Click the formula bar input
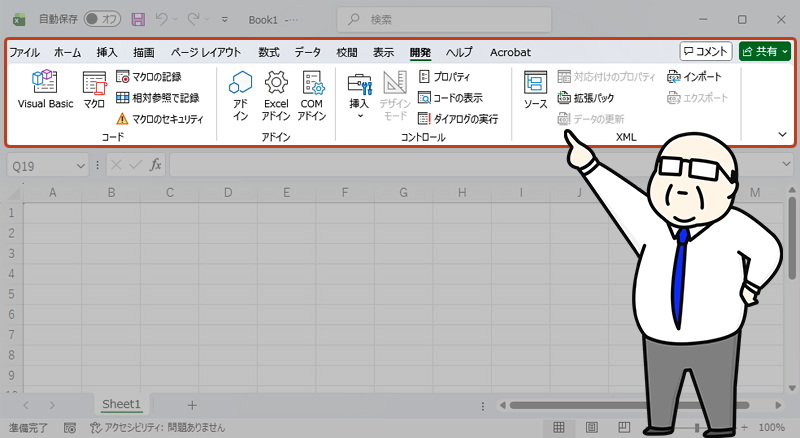The height and width of the screenshot is (438, 800). point(474,165)
